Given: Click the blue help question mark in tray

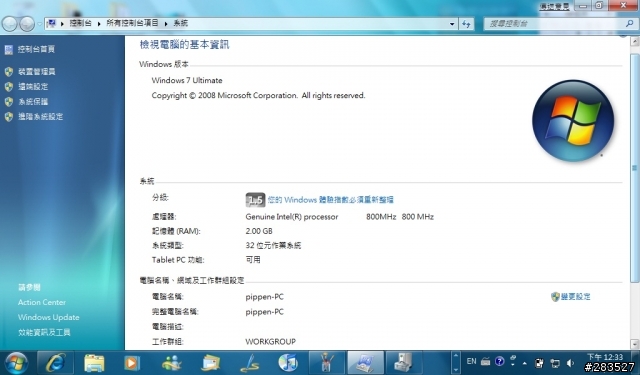Looking at the screenshot, I should click(500, 361).
